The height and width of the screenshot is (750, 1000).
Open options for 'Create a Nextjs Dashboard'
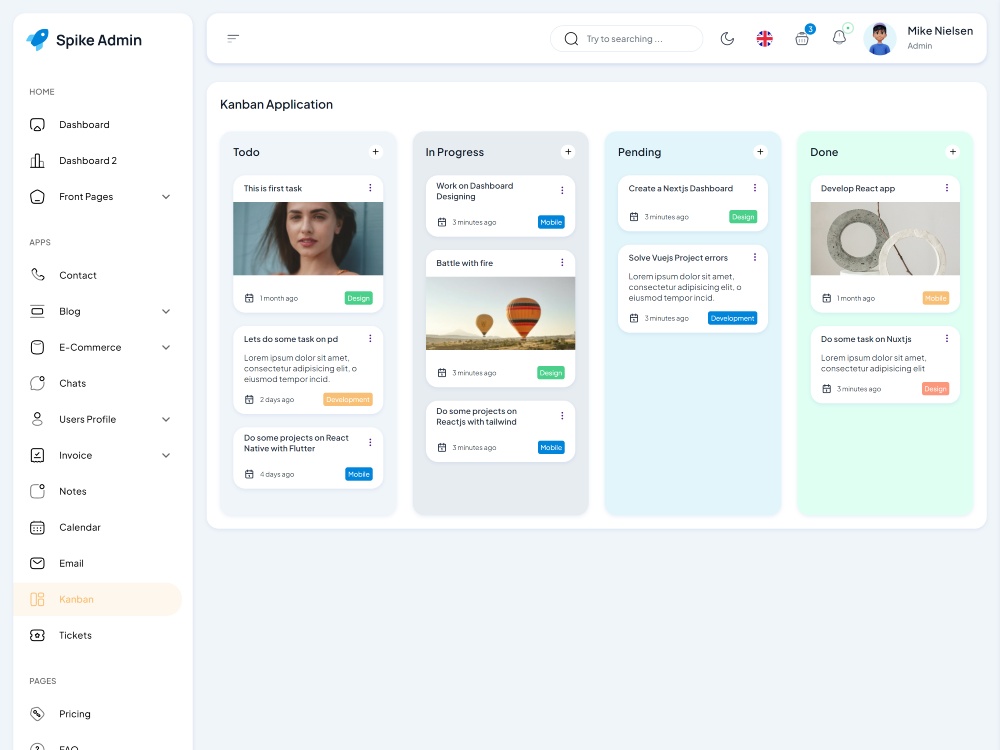click(x=754, y=188)
